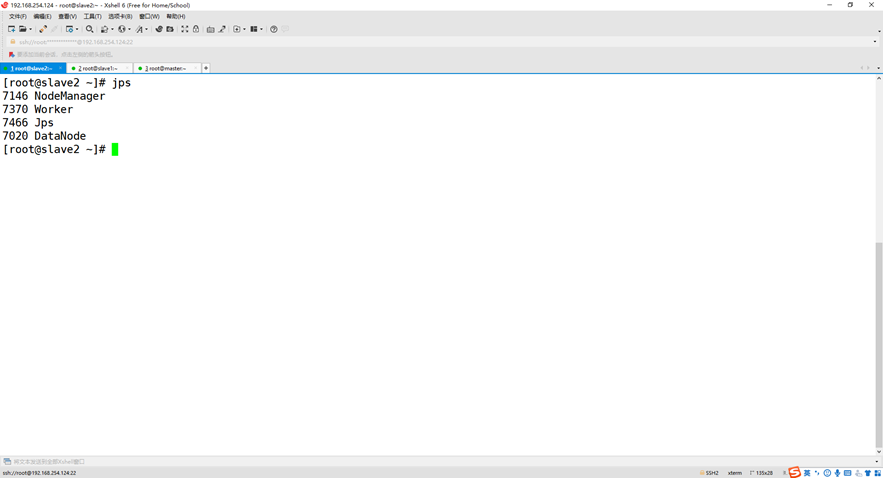
Task: Click the Sogou microphone voice input icon
Action: [x=837, y=473]
